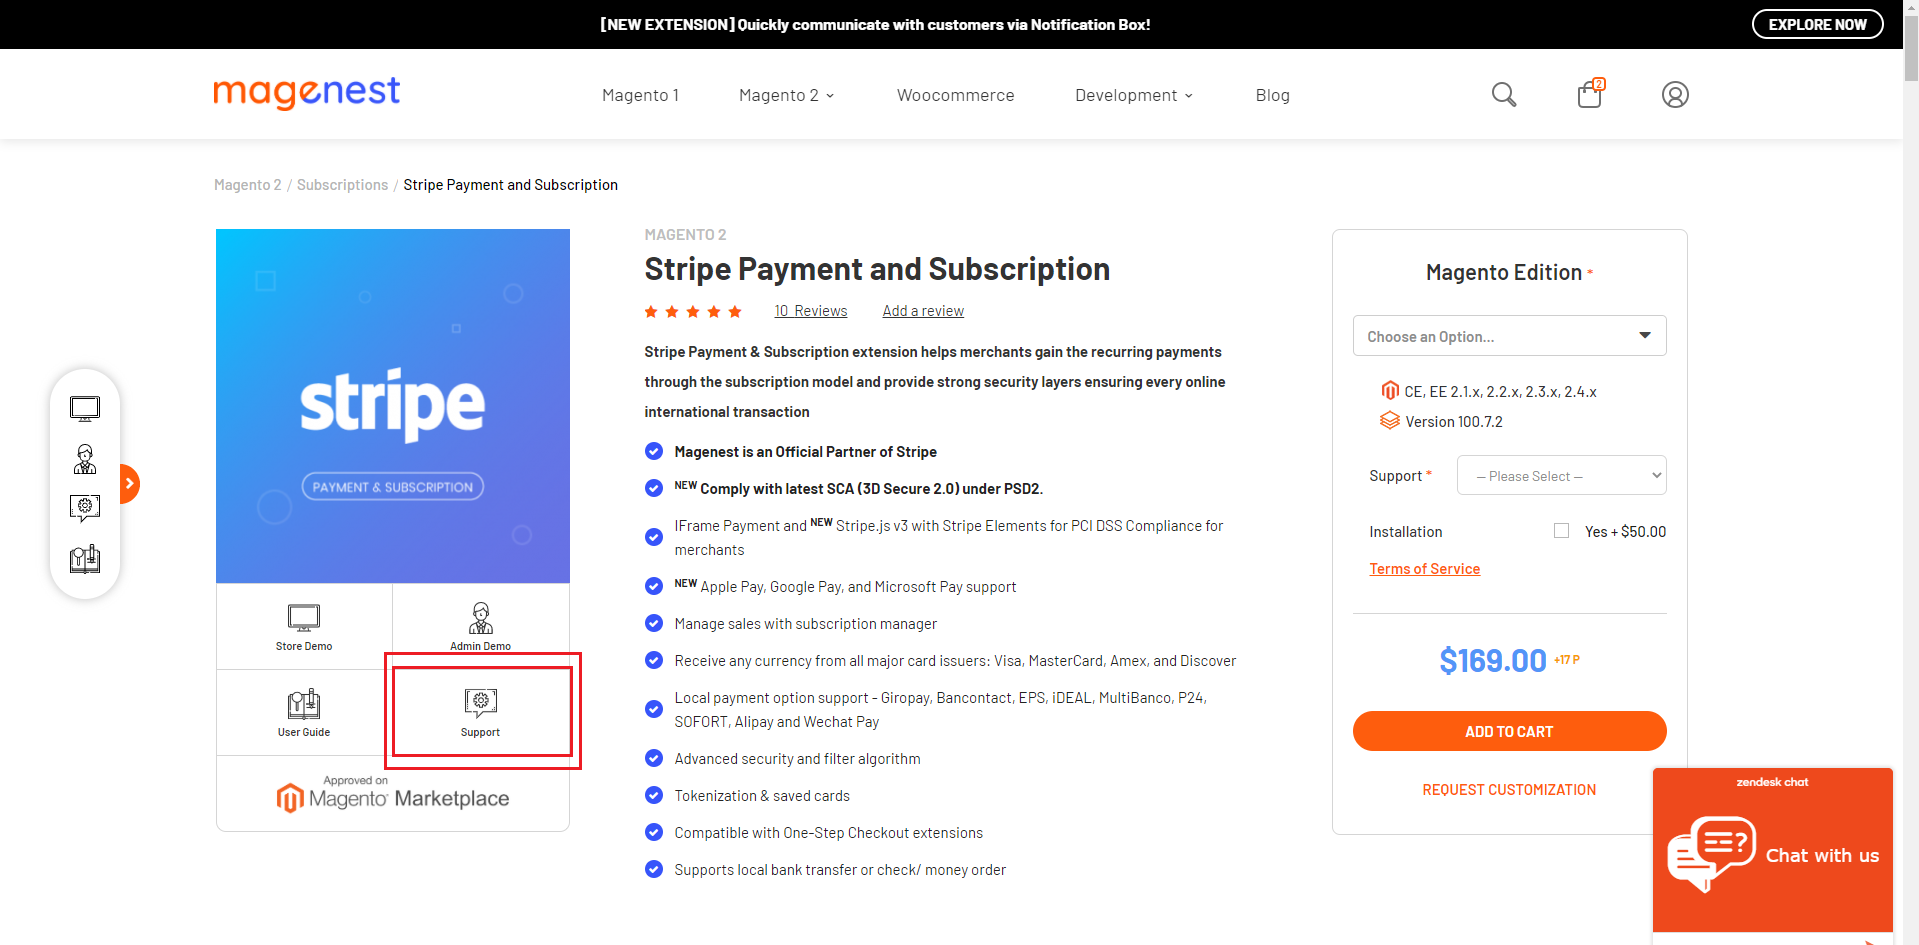
Task: Click the user account profile icon
Action: tap(1675, 95)
